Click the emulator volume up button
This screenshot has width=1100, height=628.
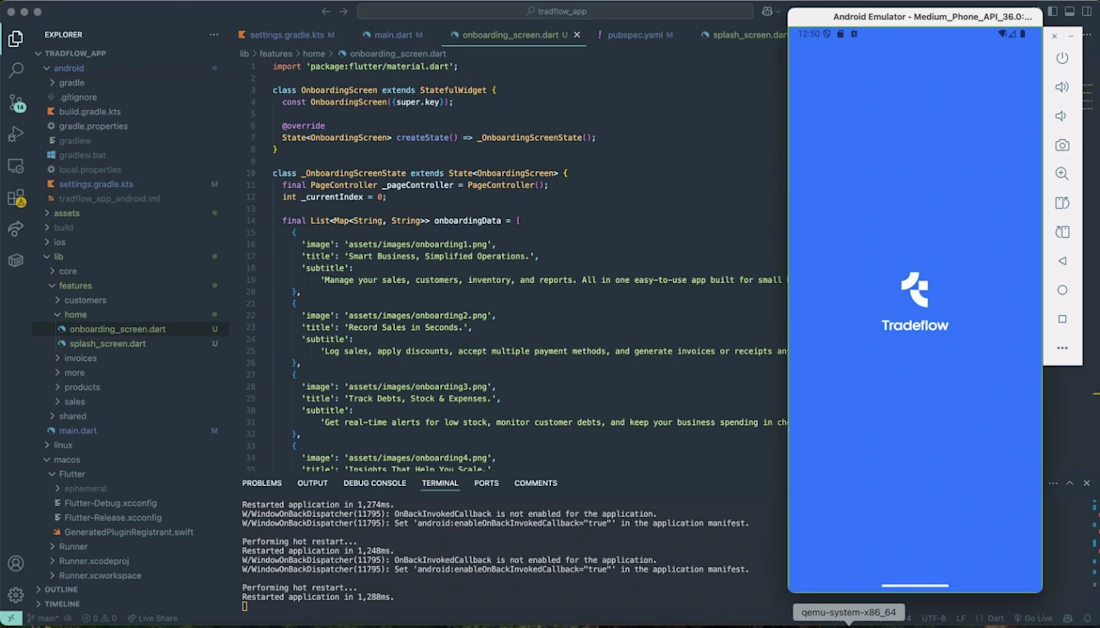1062,87
